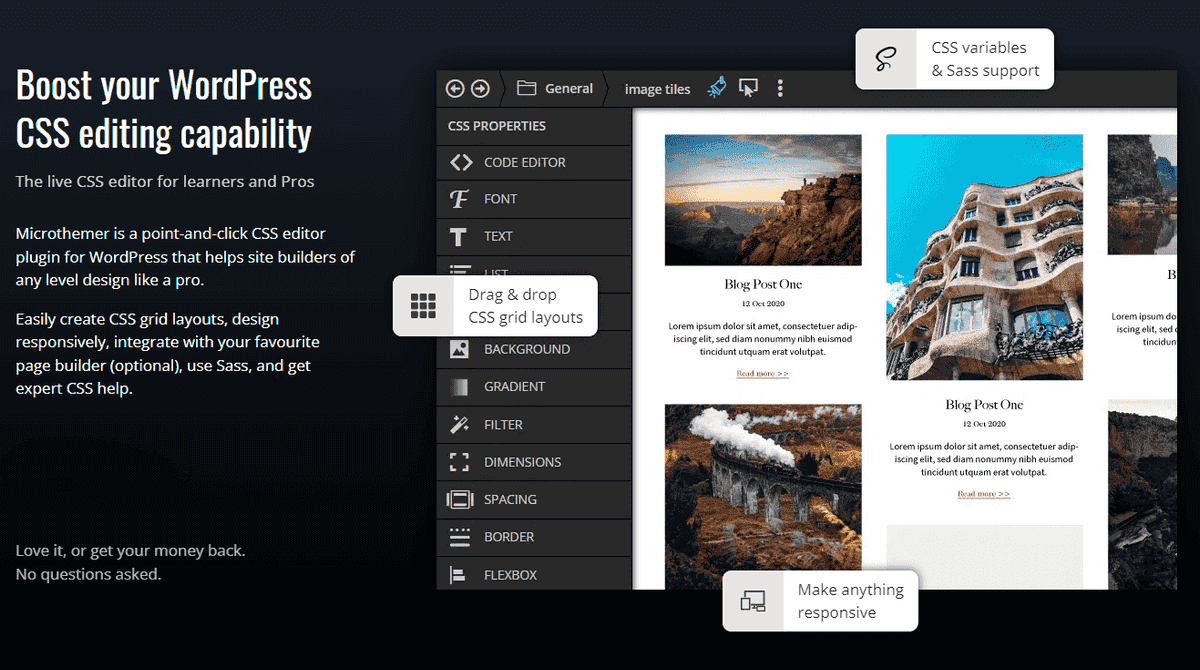
Task: Click the Text T icon
Action: click(459, 237)
